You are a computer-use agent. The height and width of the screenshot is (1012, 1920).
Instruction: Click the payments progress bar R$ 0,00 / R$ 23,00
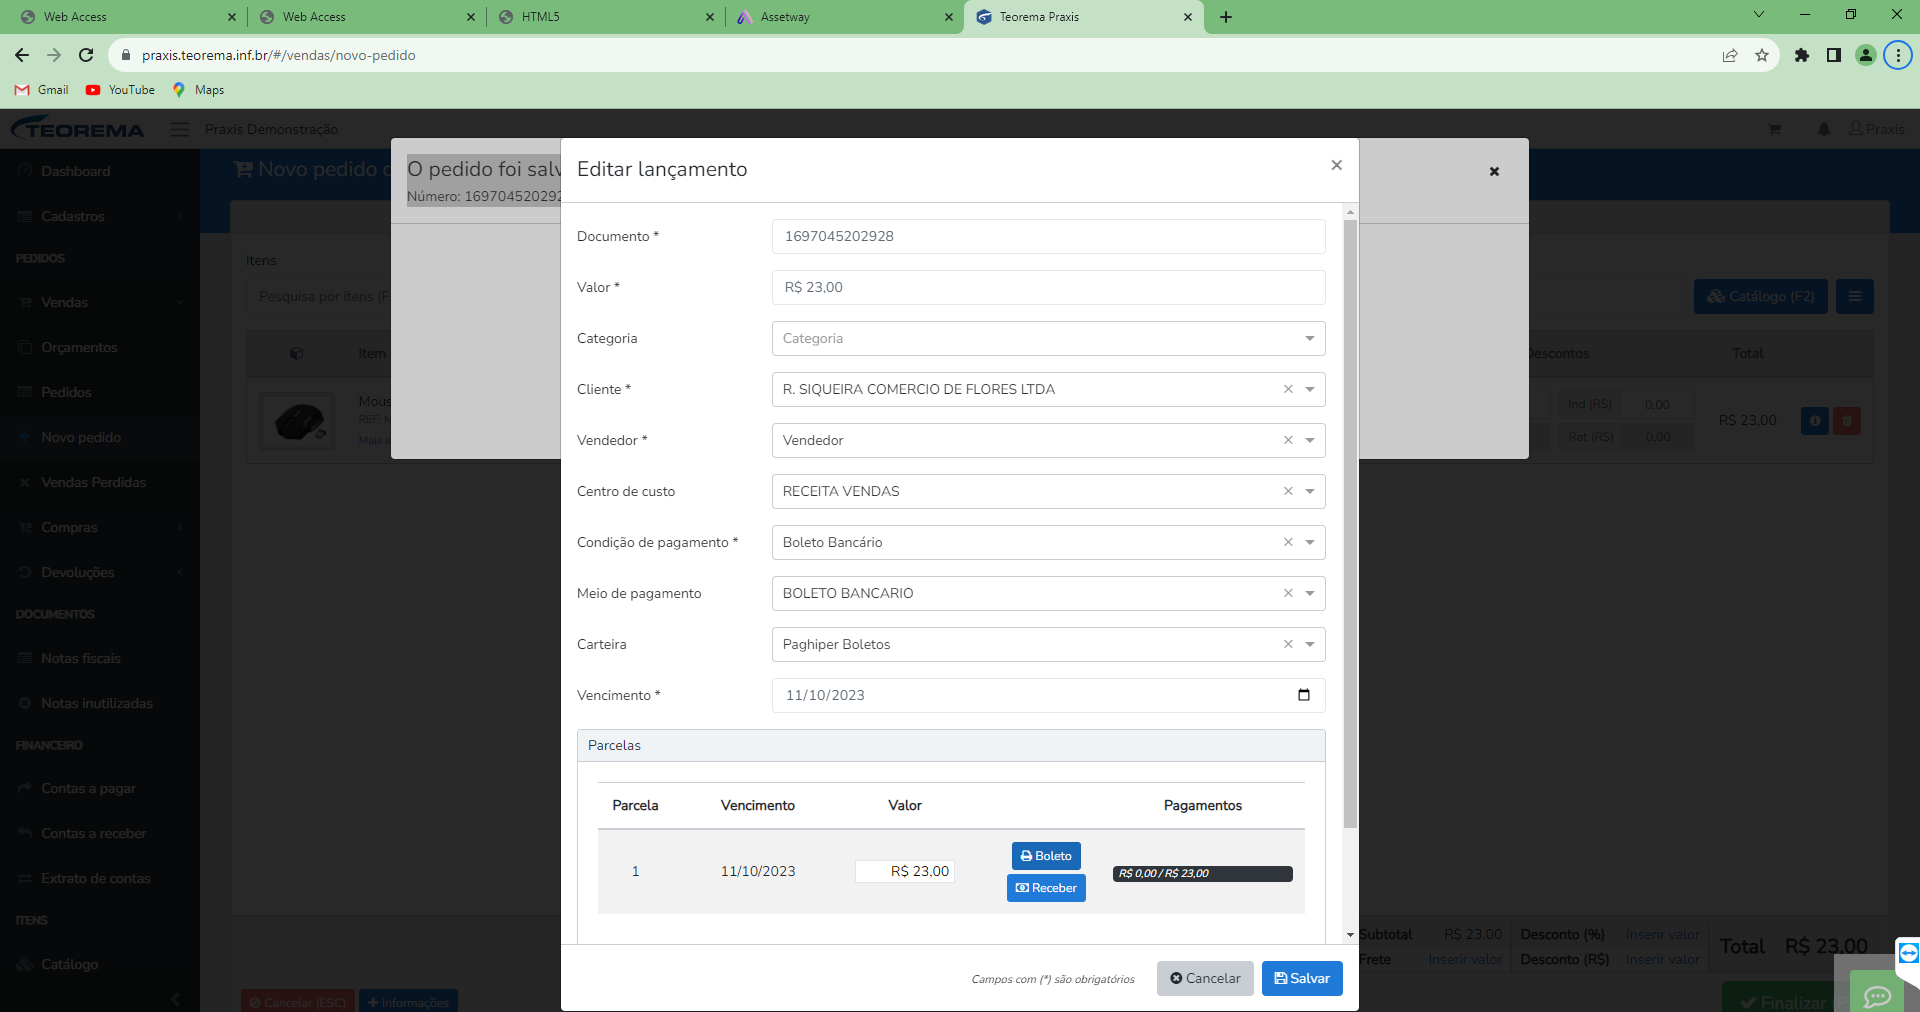[x=1203, y=874]
